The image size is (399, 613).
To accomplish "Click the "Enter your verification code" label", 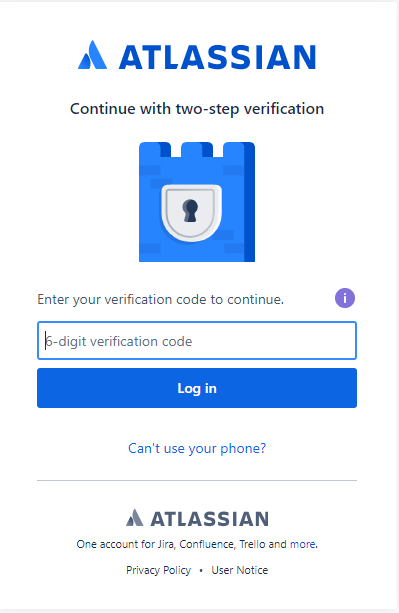I will 161,299.
